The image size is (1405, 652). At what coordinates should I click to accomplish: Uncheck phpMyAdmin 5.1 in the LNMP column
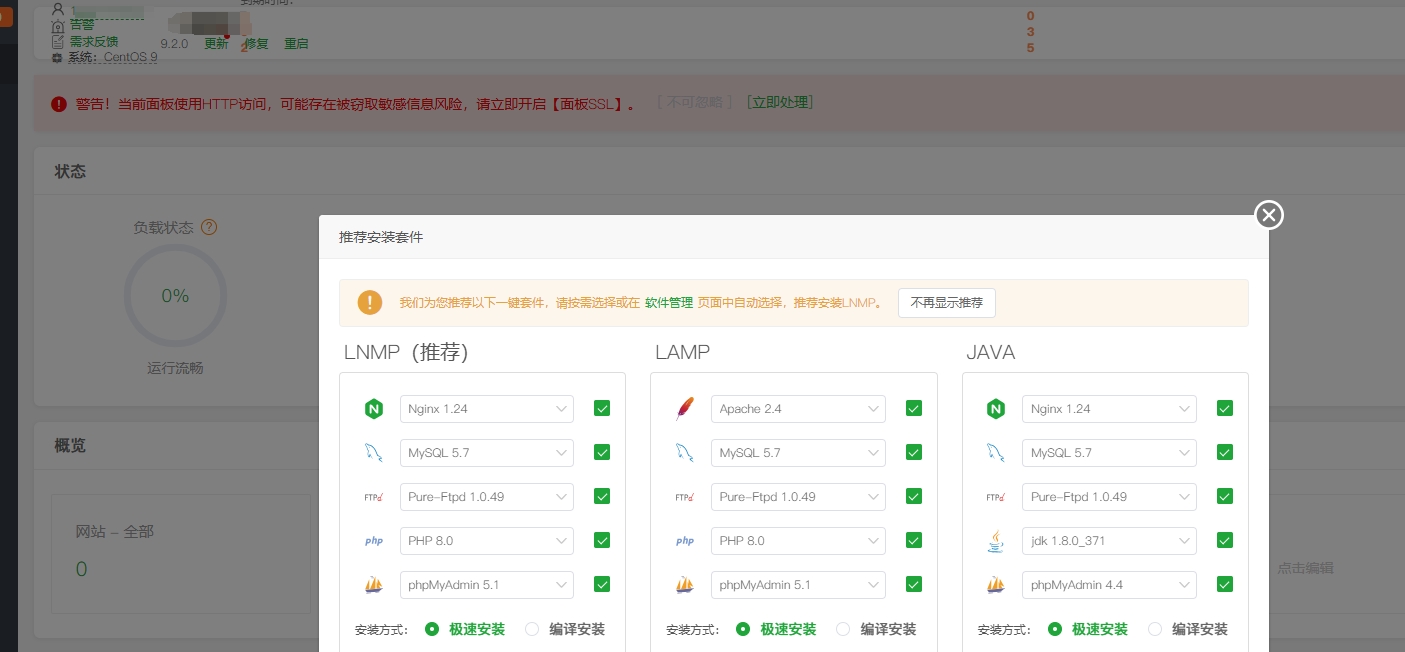(602, 584)
